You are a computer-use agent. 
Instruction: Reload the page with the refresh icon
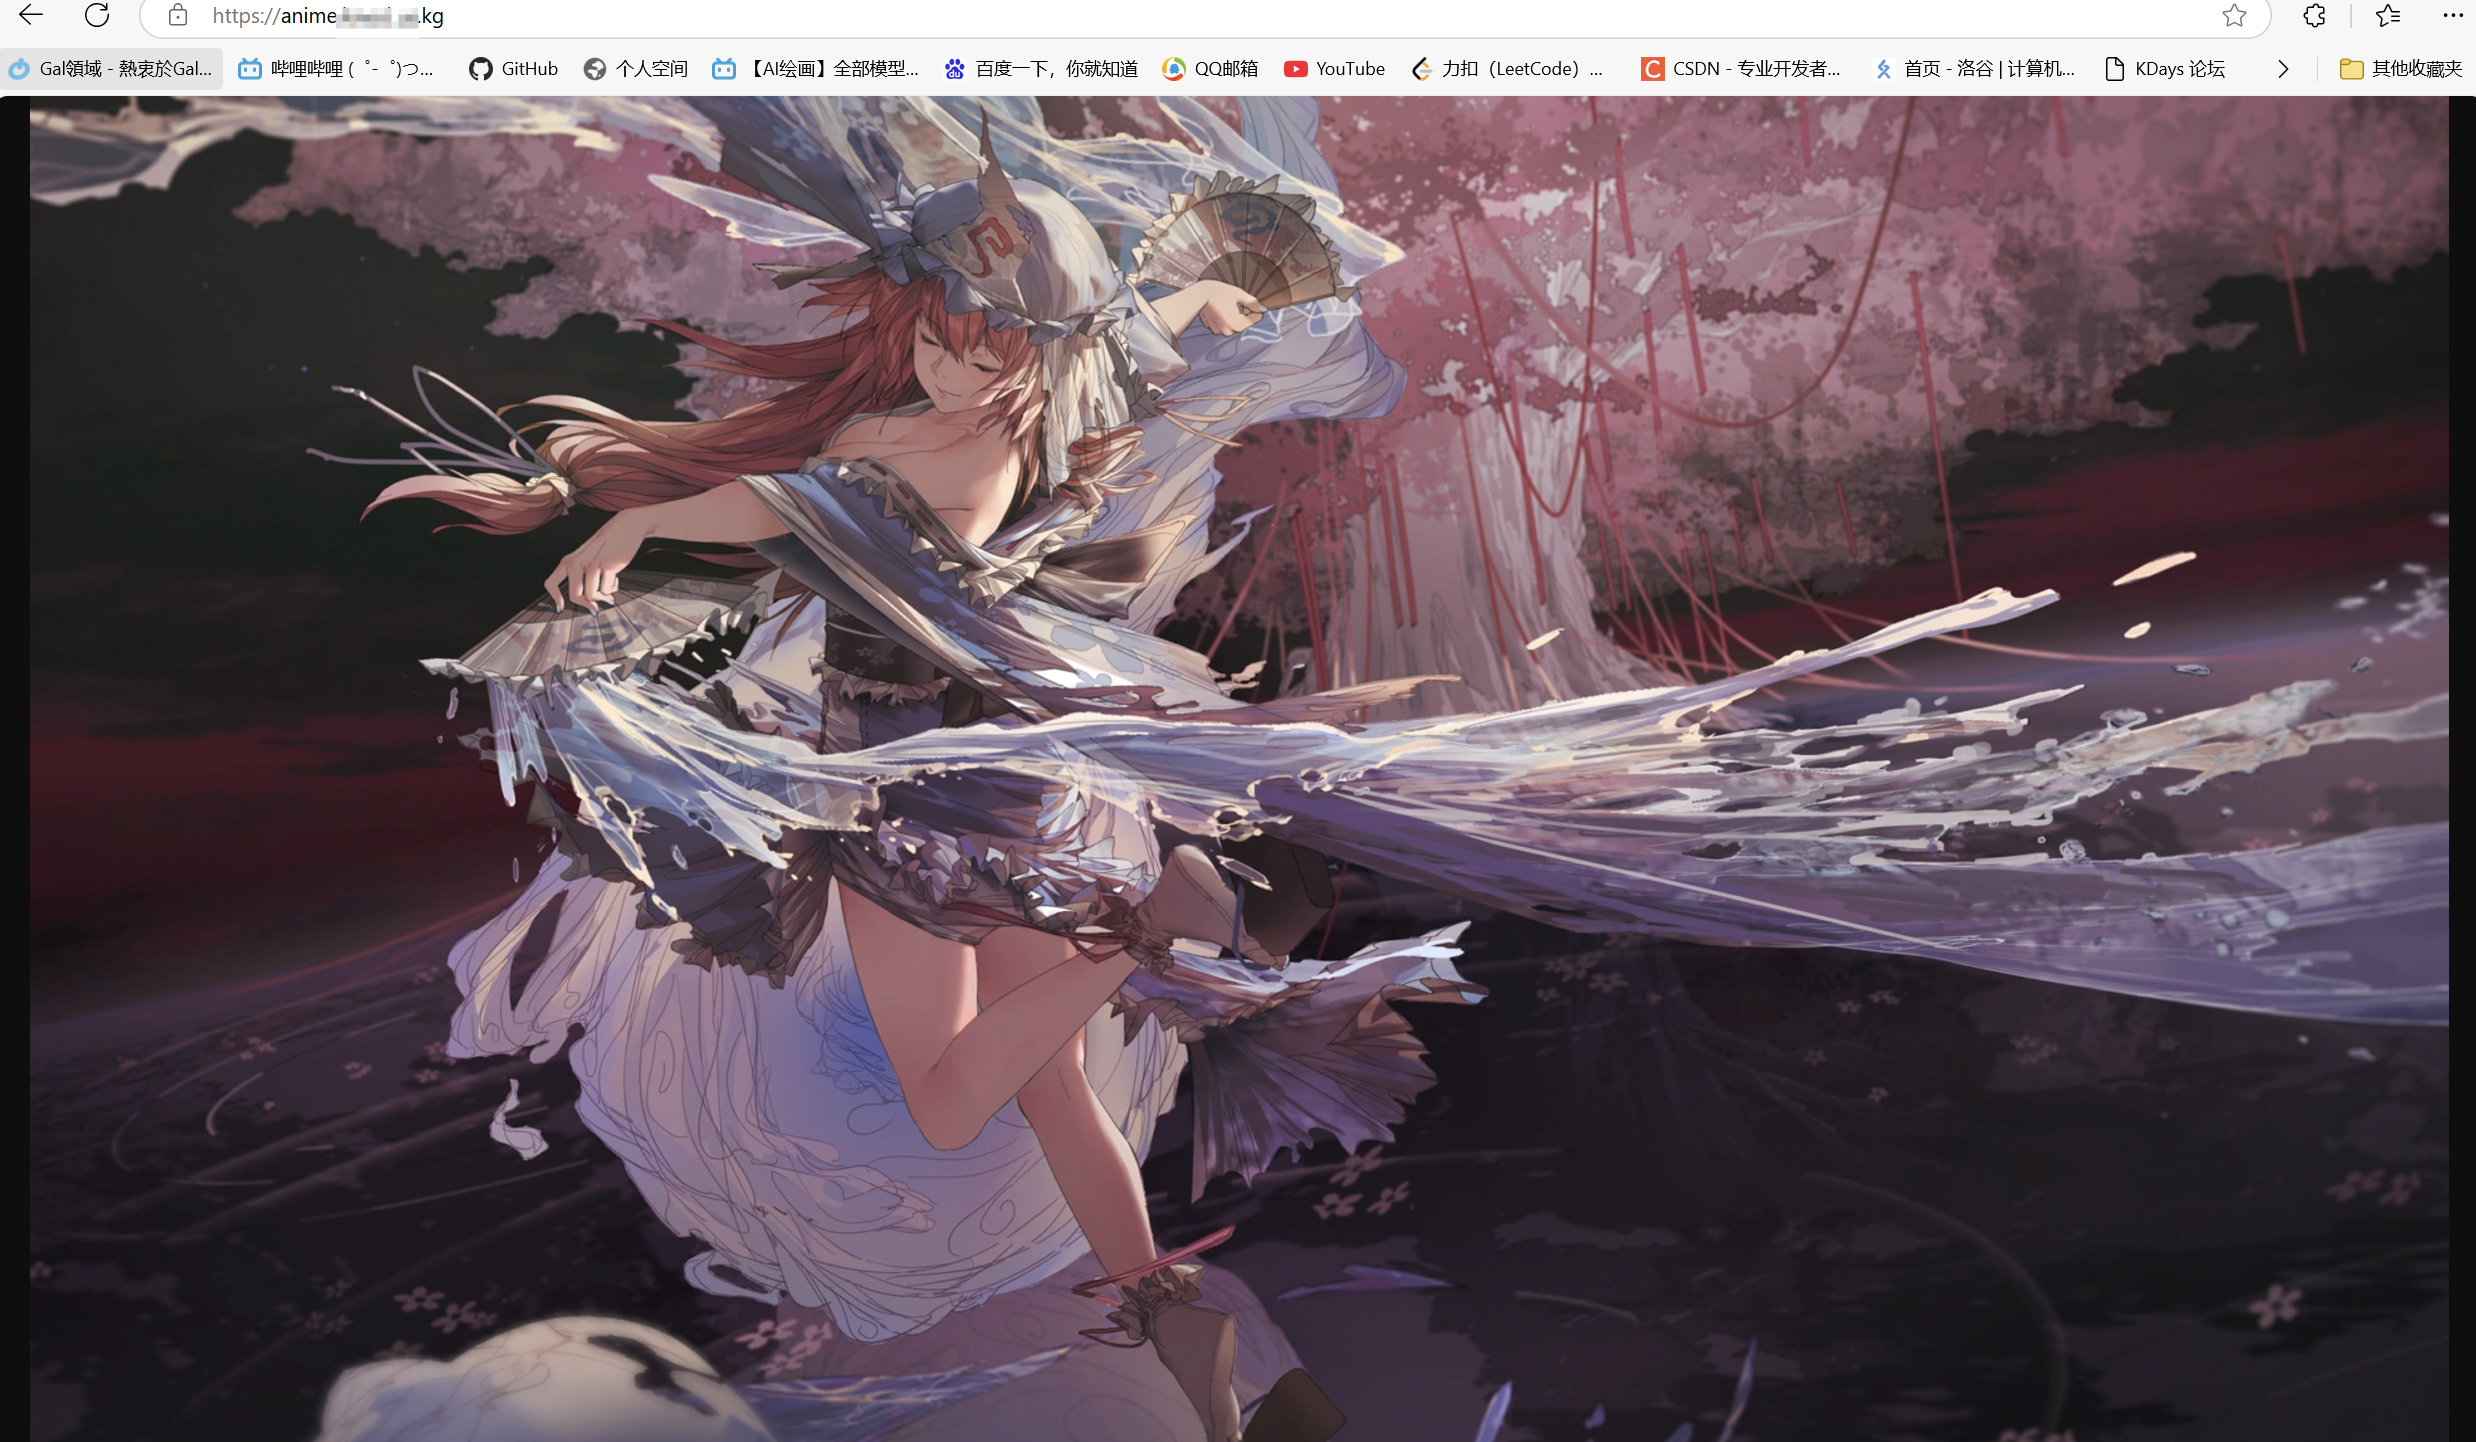[97, 15]
